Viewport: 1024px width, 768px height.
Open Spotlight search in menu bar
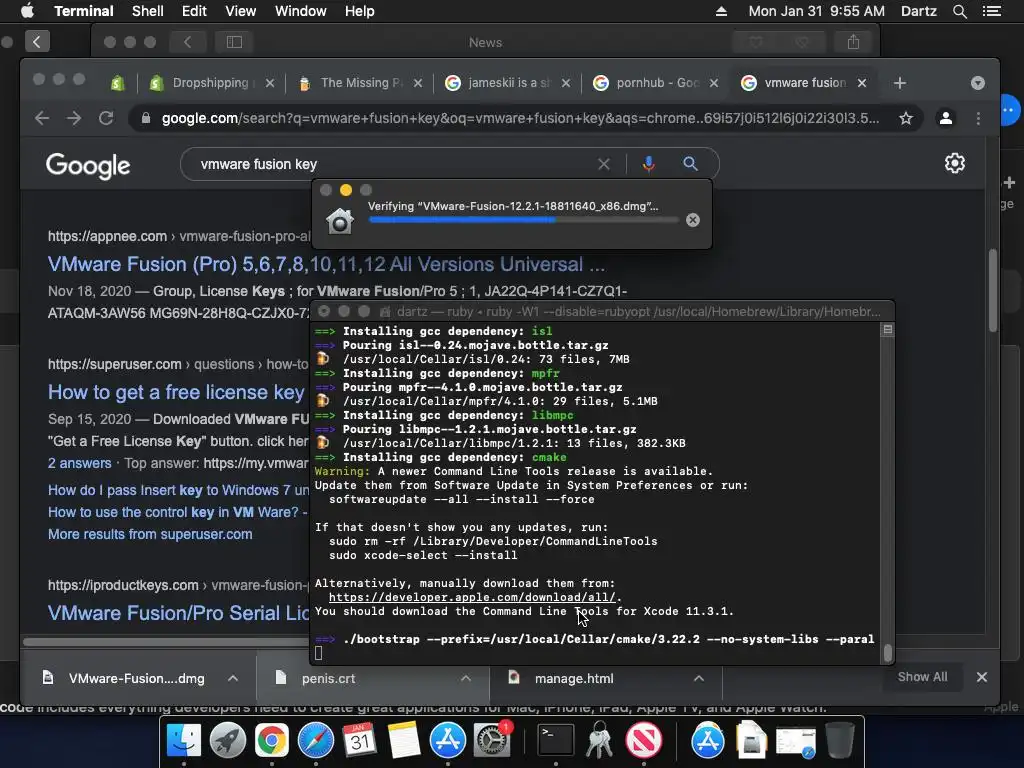(x=959, y=11)
